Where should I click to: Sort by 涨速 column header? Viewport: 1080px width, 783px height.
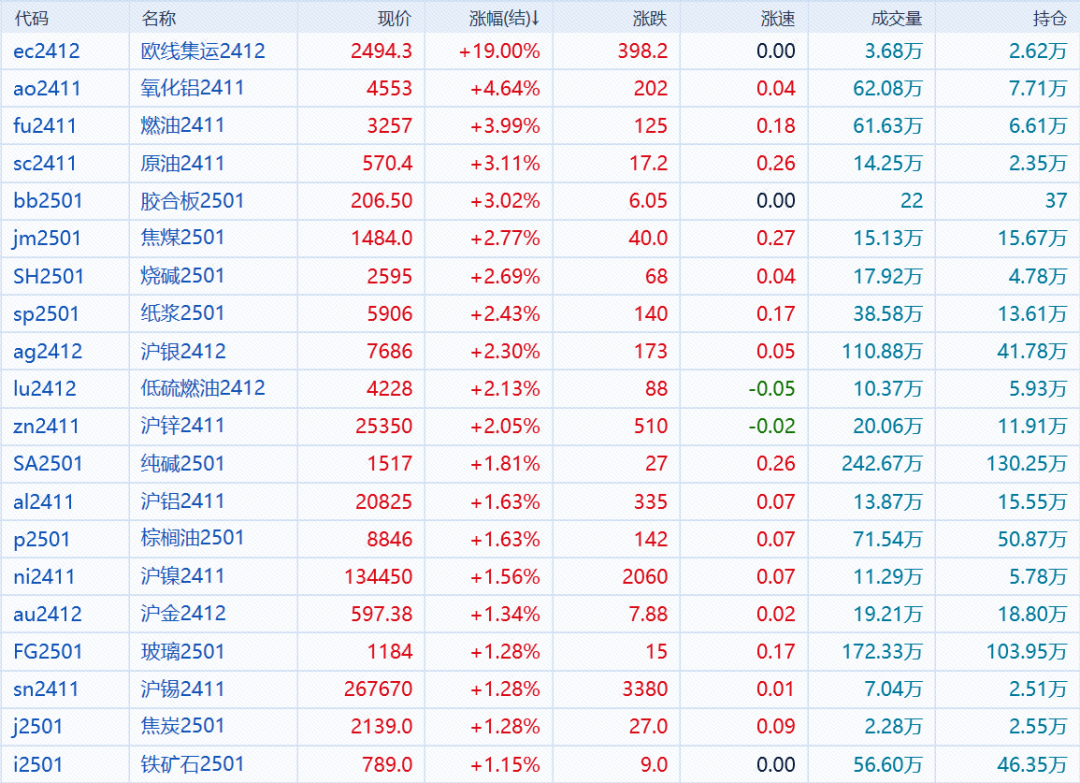[x=778, y=18]
